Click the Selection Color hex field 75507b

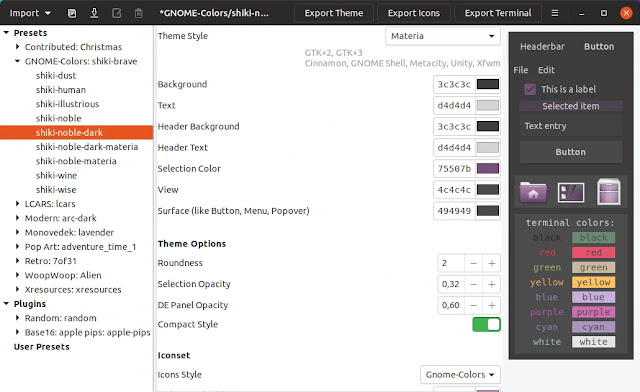(454, 169)
